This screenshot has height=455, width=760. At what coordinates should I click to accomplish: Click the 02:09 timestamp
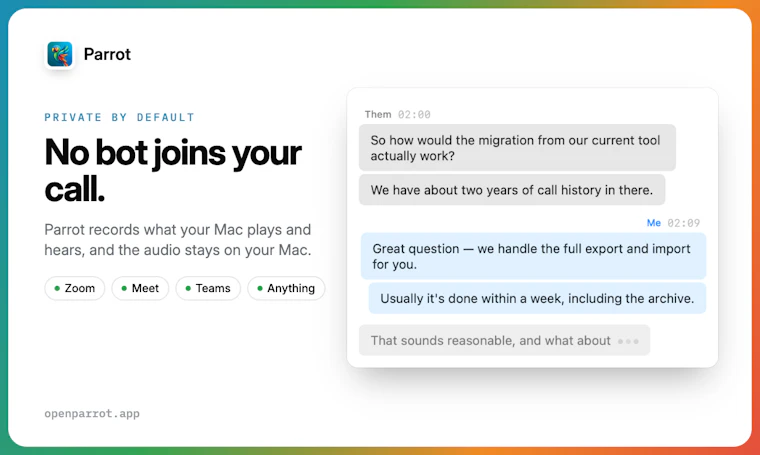pyautogui.click(x=683, y=223)
